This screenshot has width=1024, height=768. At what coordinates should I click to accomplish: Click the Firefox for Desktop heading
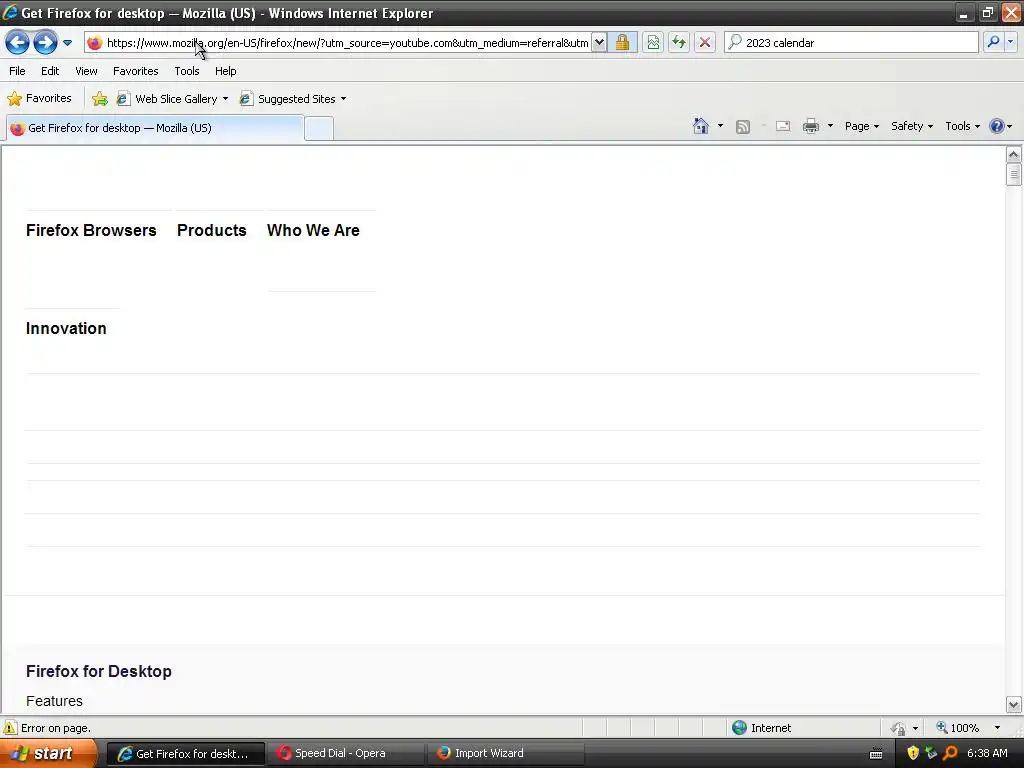99,671
